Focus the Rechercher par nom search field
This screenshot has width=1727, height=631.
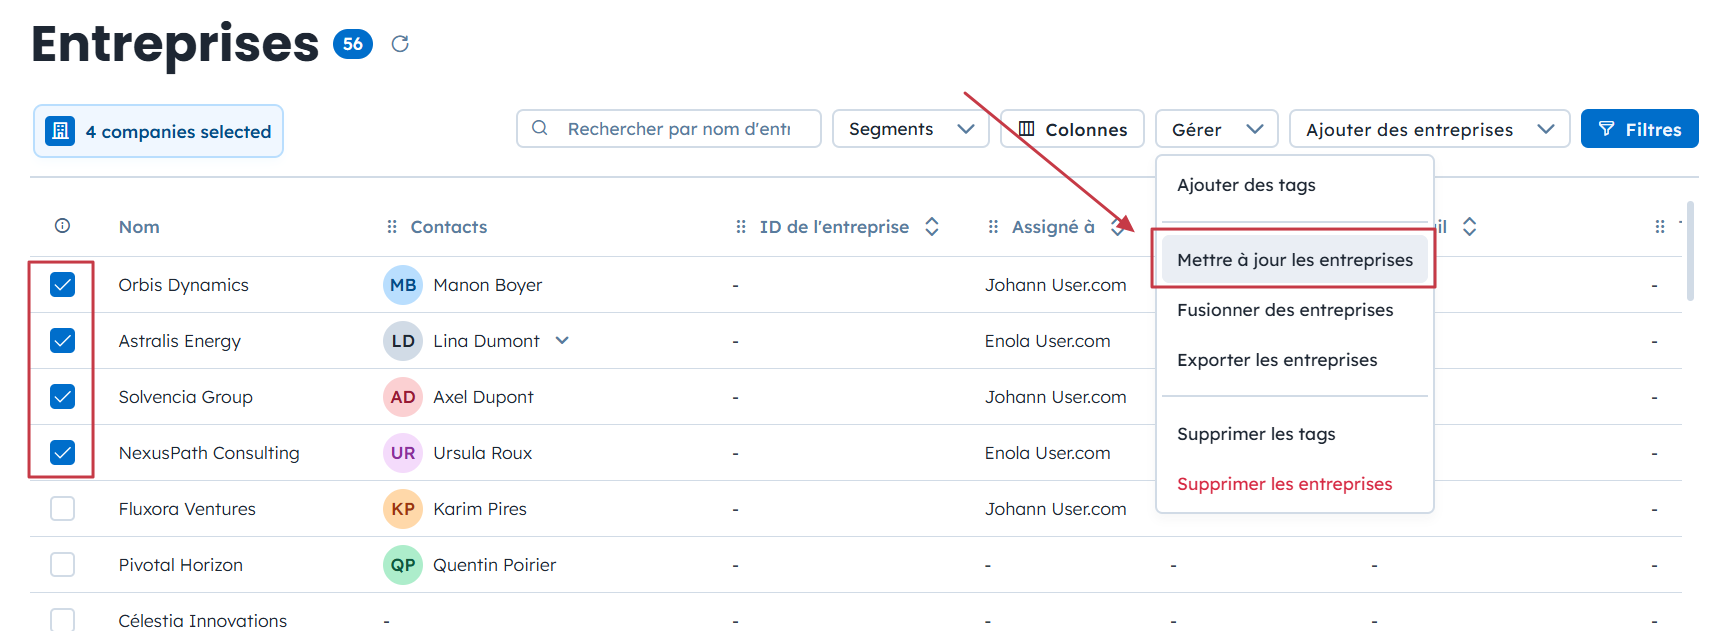pos(680,129)
